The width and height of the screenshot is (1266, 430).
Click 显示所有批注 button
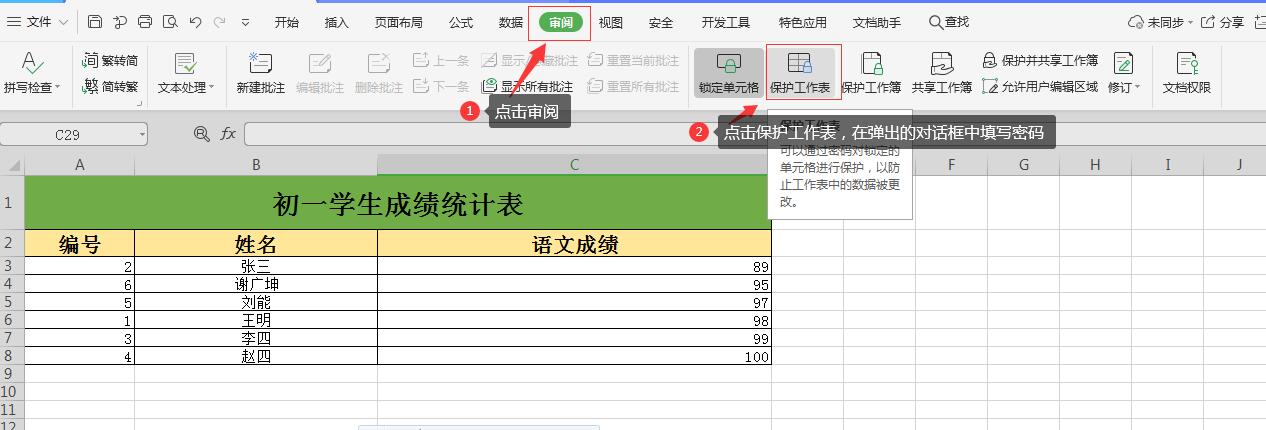click(x=528, y=87)
